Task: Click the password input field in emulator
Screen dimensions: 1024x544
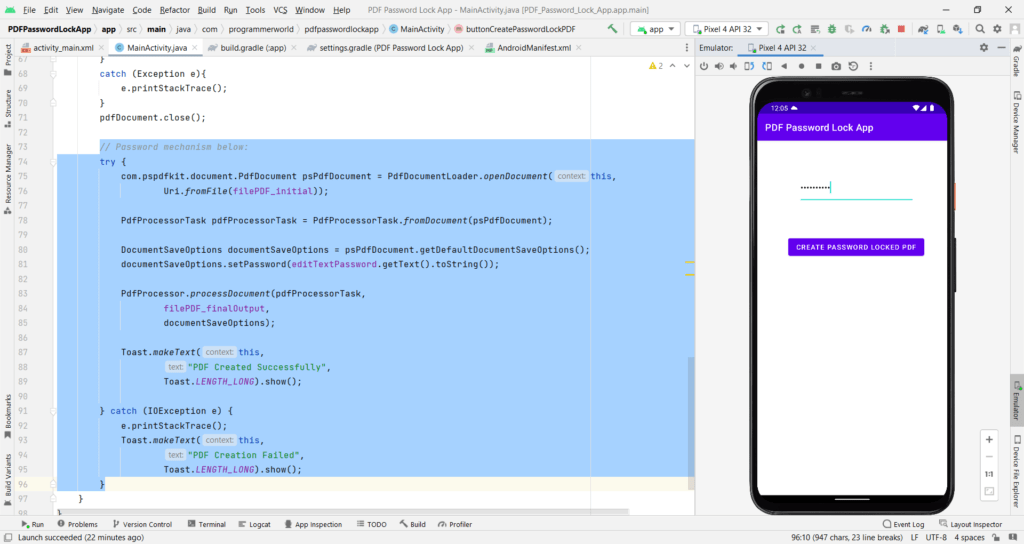Action: coord(856,188)
